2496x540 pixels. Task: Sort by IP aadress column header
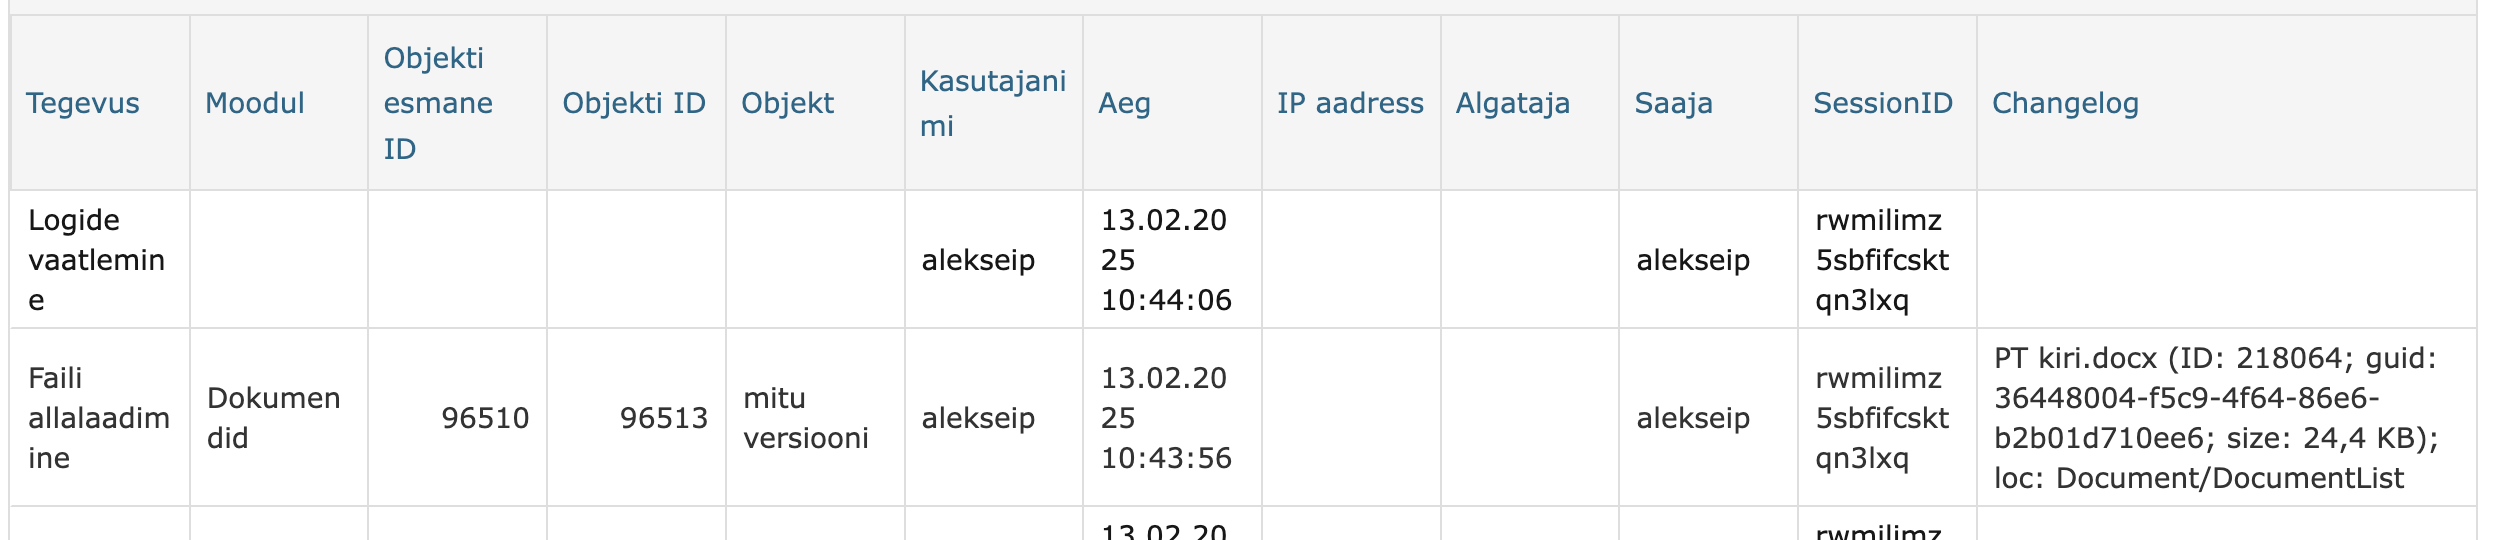pos(1350,103)
